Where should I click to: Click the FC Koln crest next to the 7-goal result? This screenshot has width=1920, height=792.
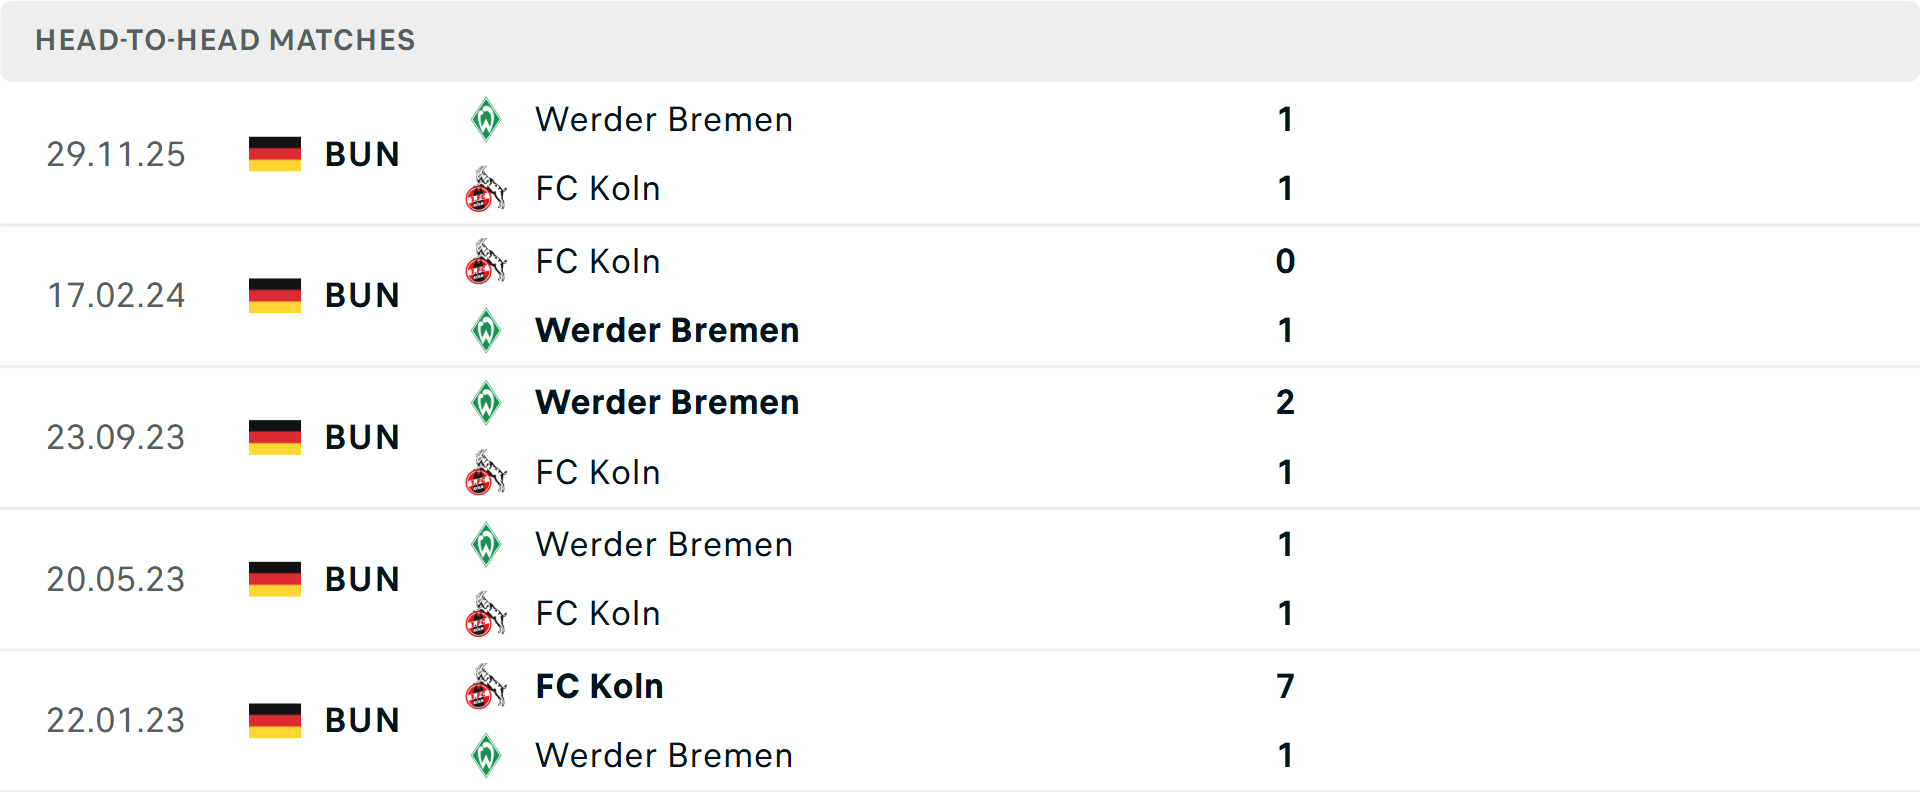tap(486, 687)
